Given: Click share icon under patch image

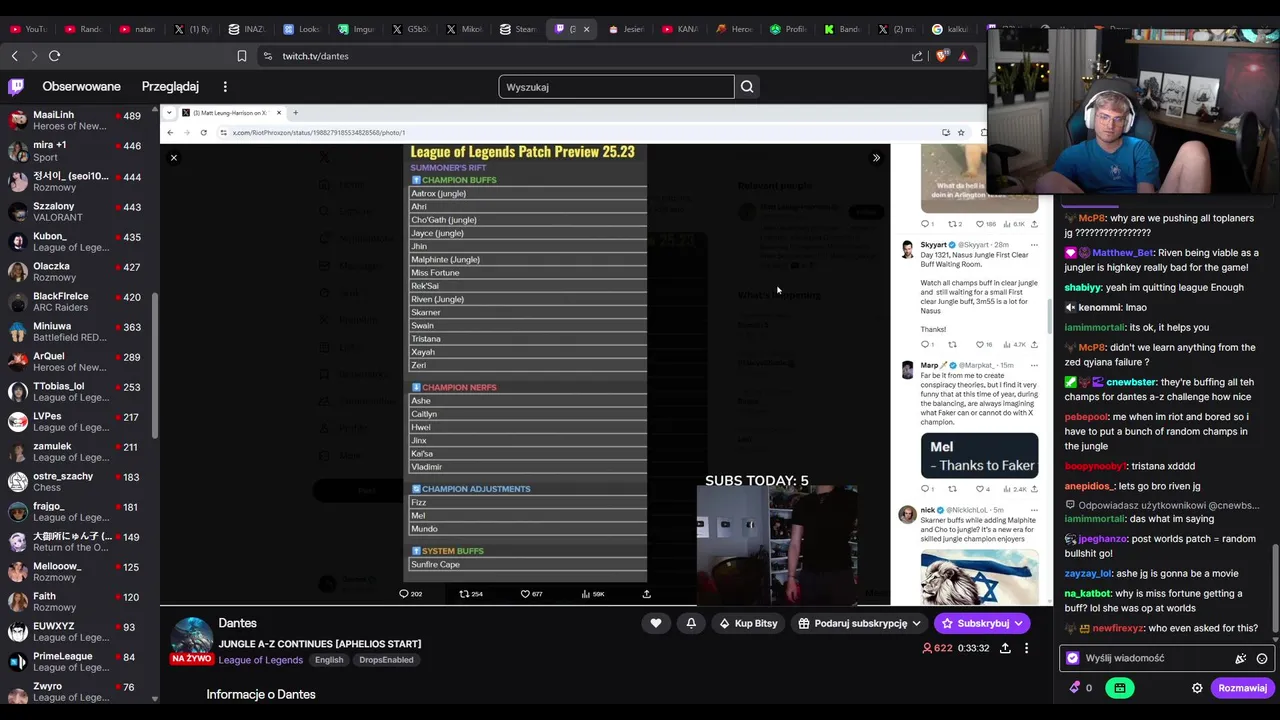Looking at the screenshot, I should 646,594.
